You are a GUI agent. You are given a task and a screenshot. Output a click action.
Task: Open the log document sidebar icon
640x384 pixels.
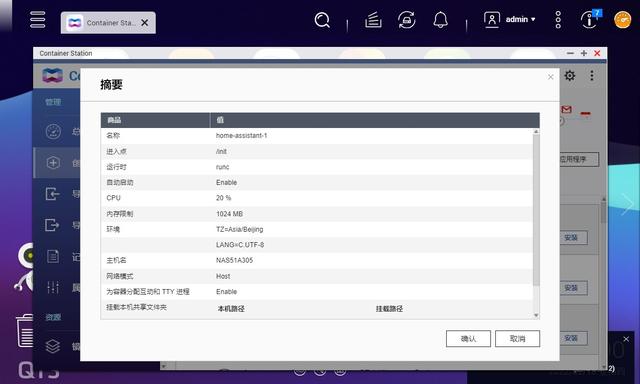coord(53,256)
